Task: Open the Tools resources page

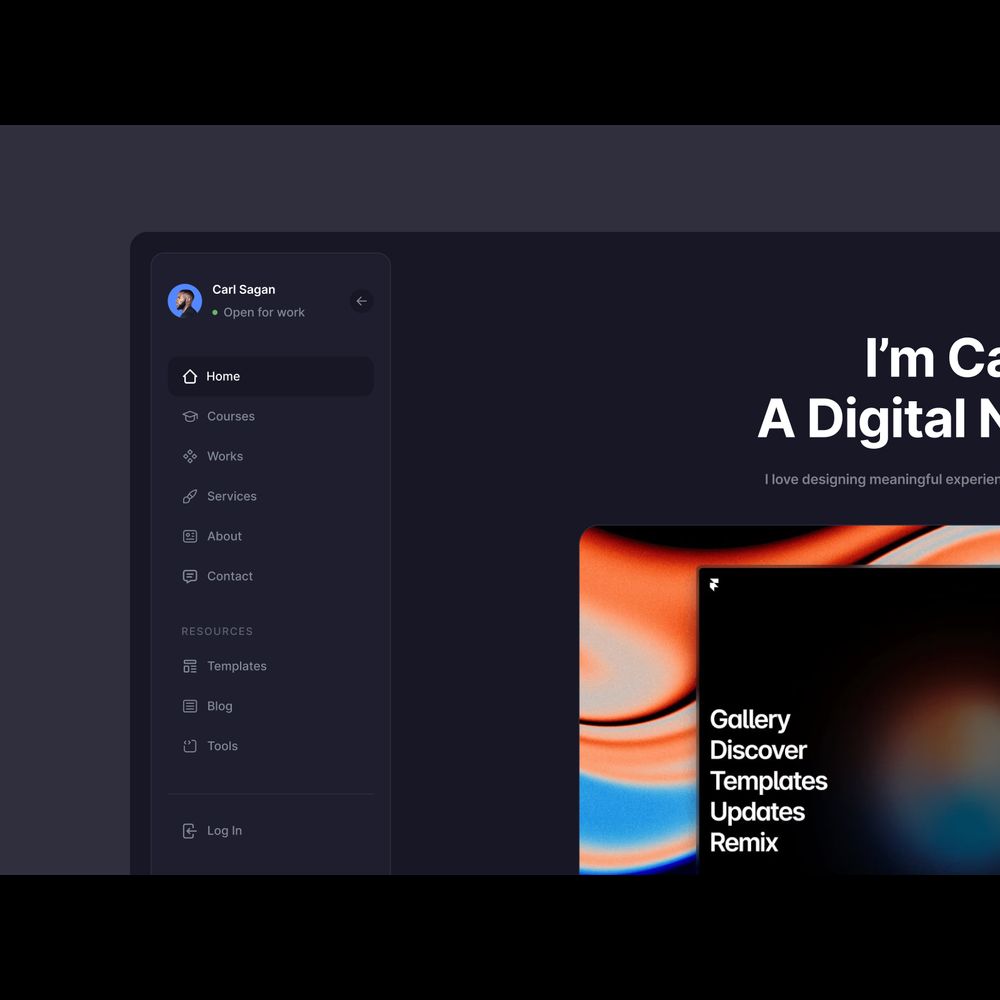Action: (x=222, y=746)
